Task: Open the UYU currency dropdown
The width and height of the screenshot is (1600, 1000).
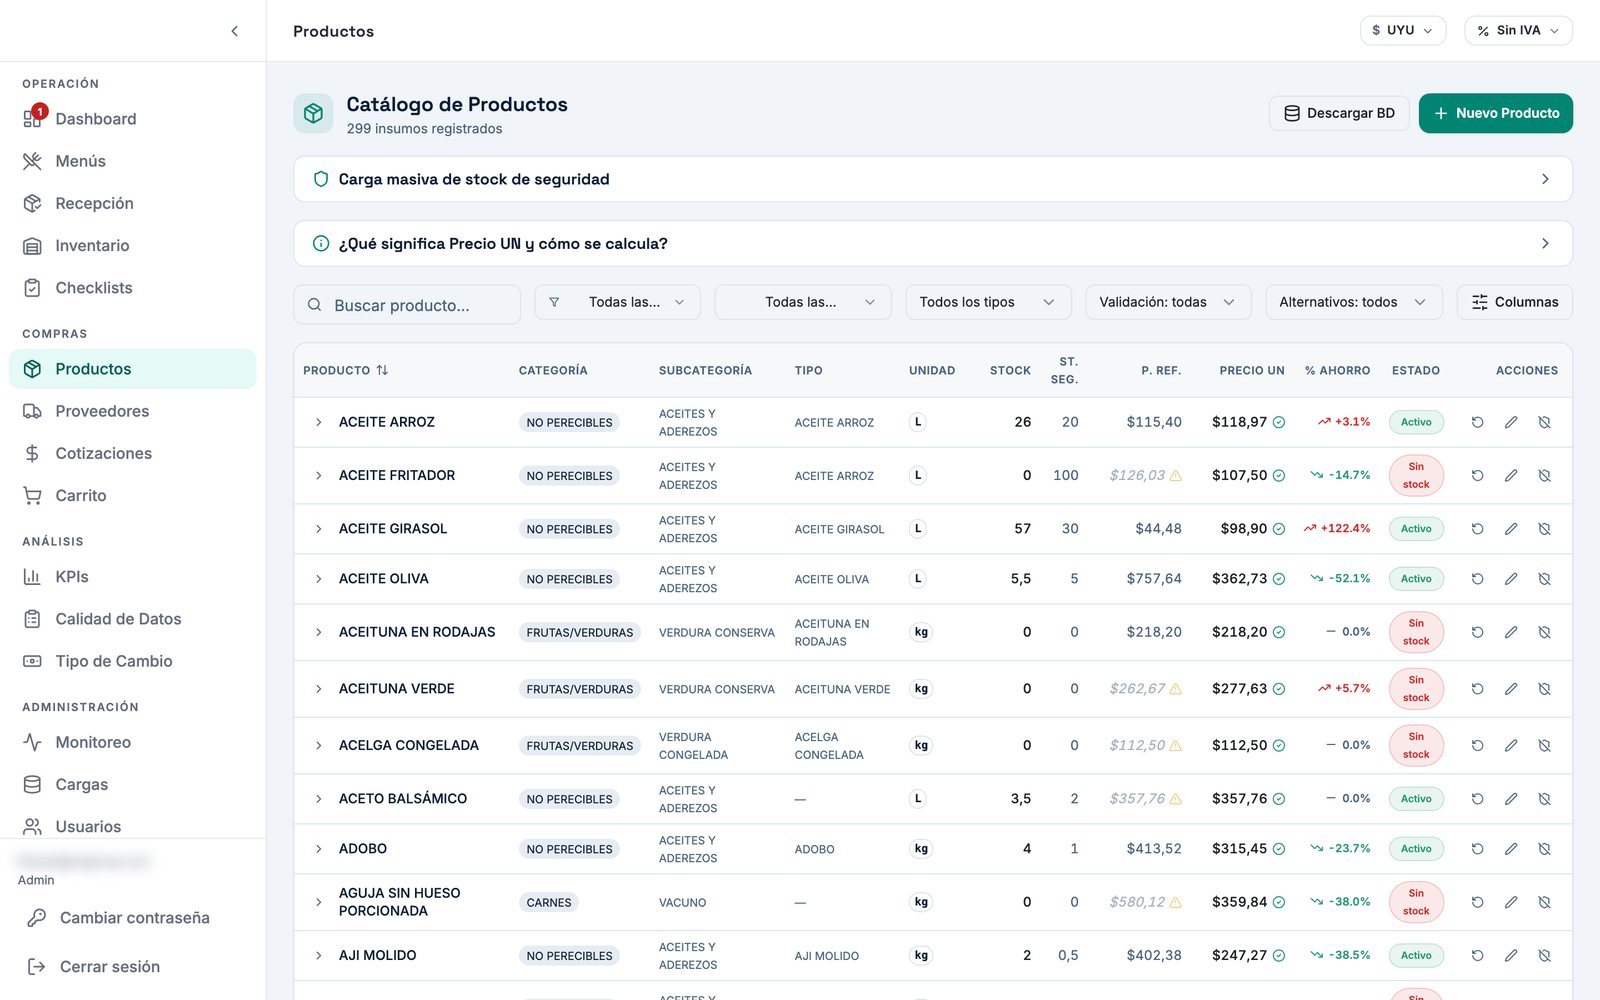Action: pos(1402,31)
